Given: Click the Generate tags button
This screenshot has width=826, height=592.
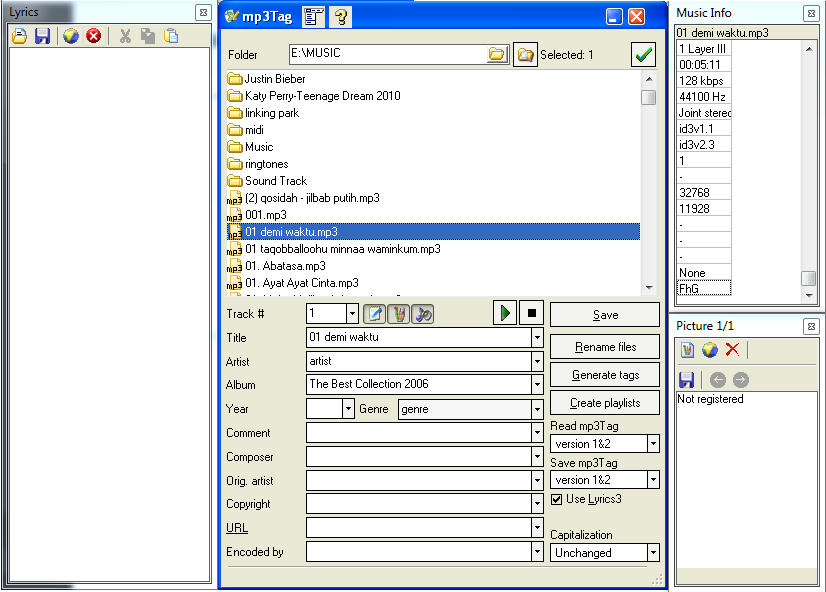Looking at the screenshot, I should tap(605, 374).
